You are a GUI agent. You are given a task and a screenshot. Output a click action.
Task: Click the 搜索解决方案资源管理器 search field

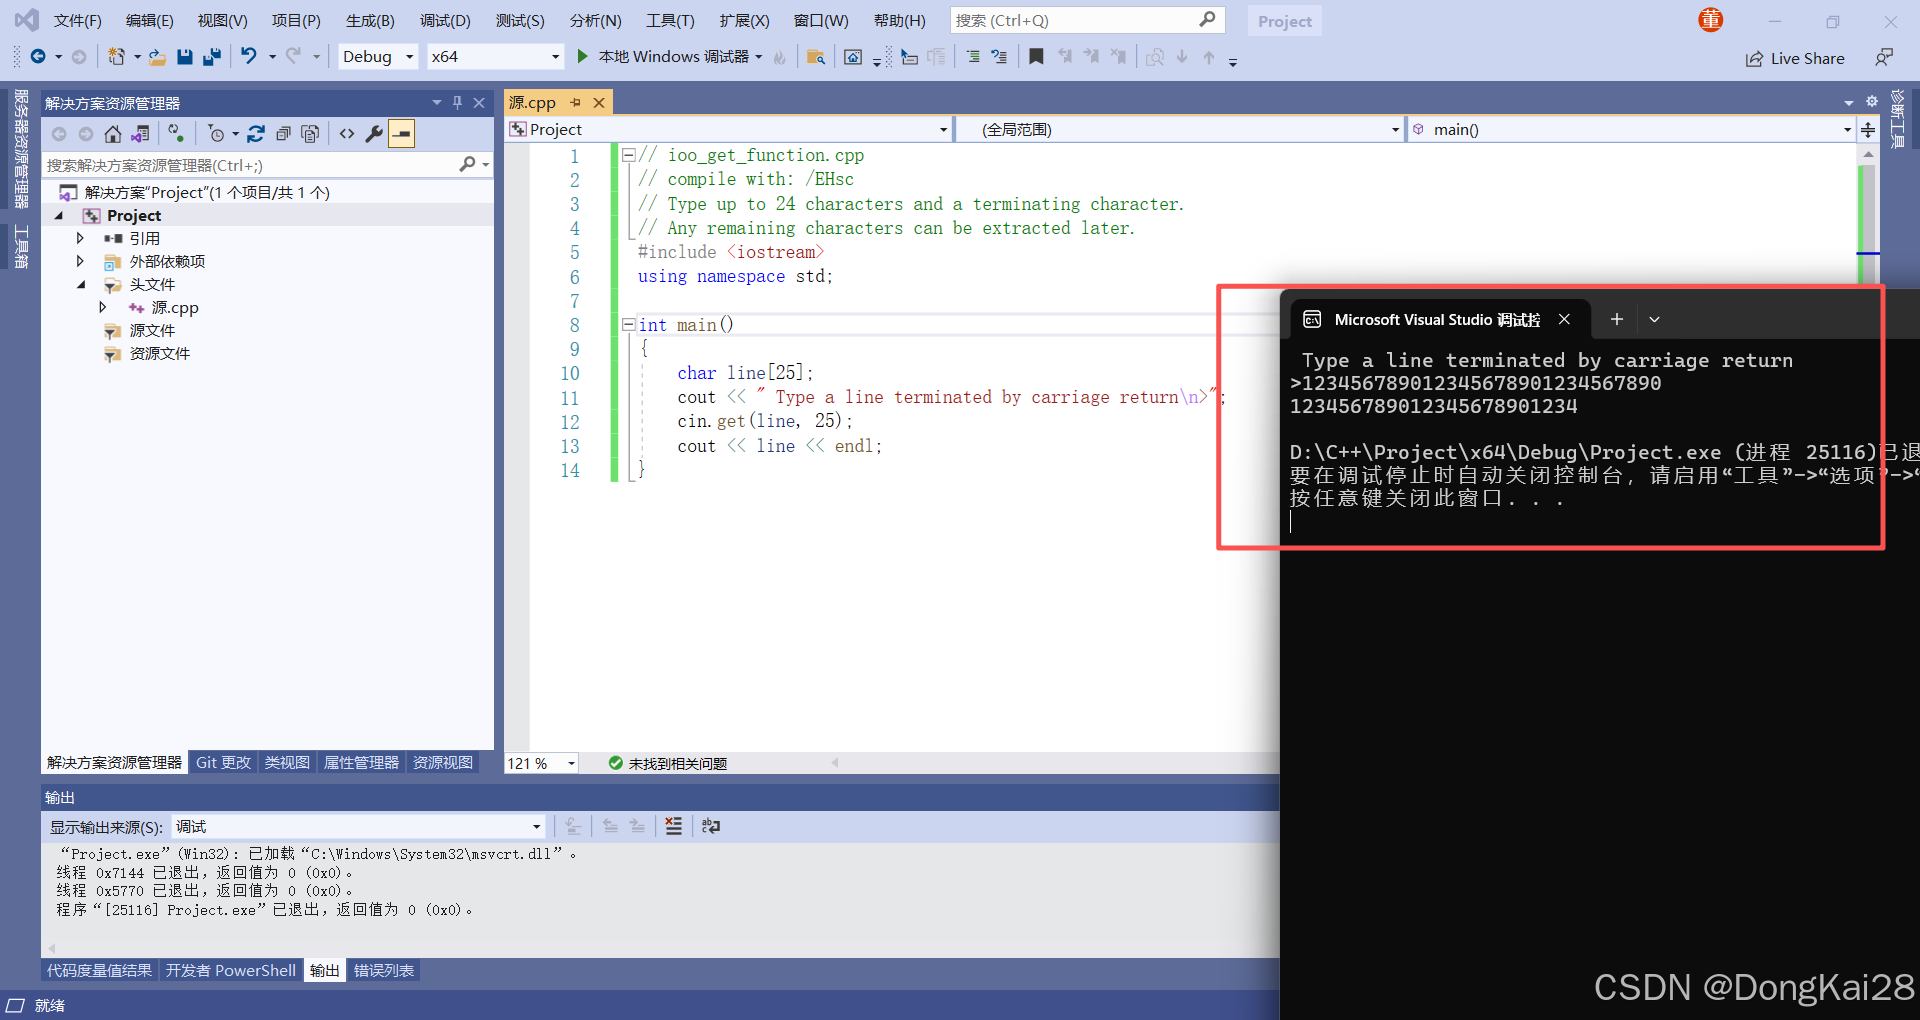coord(250,165)
